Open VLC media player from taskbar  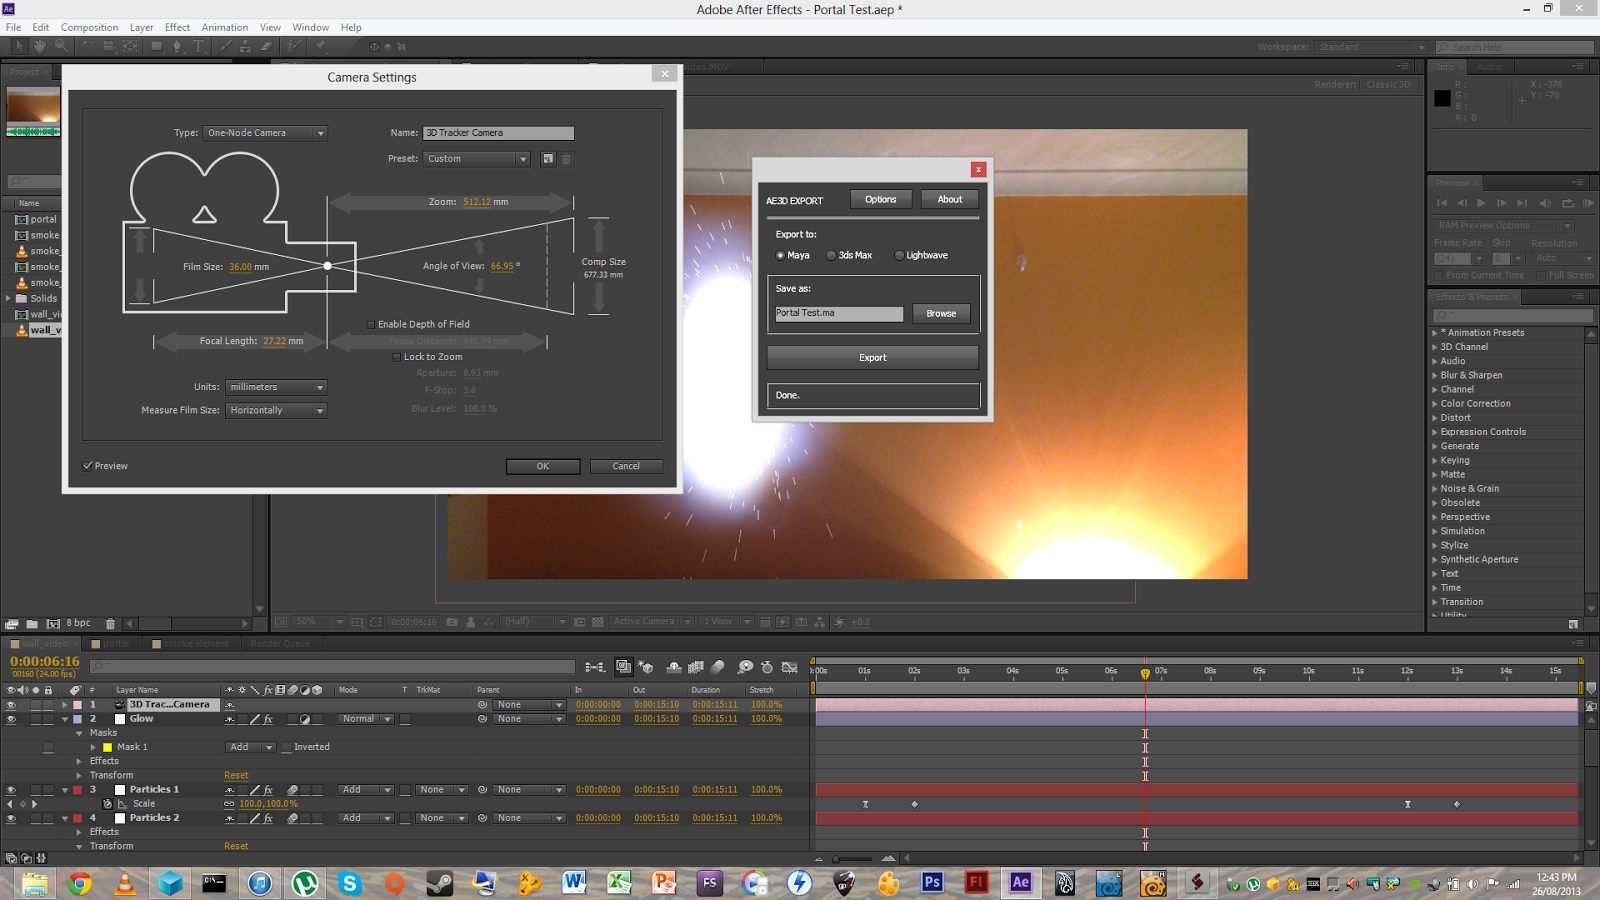pos(124,882)
